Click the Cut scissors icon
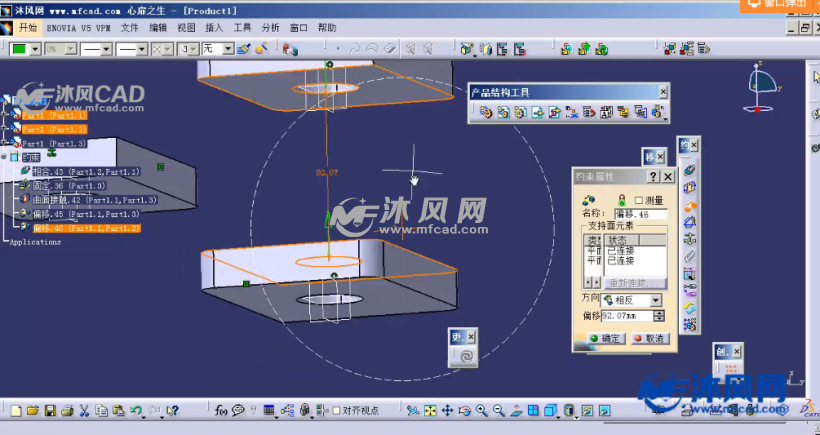Screen dimensions: 820x435 point(84,411)
